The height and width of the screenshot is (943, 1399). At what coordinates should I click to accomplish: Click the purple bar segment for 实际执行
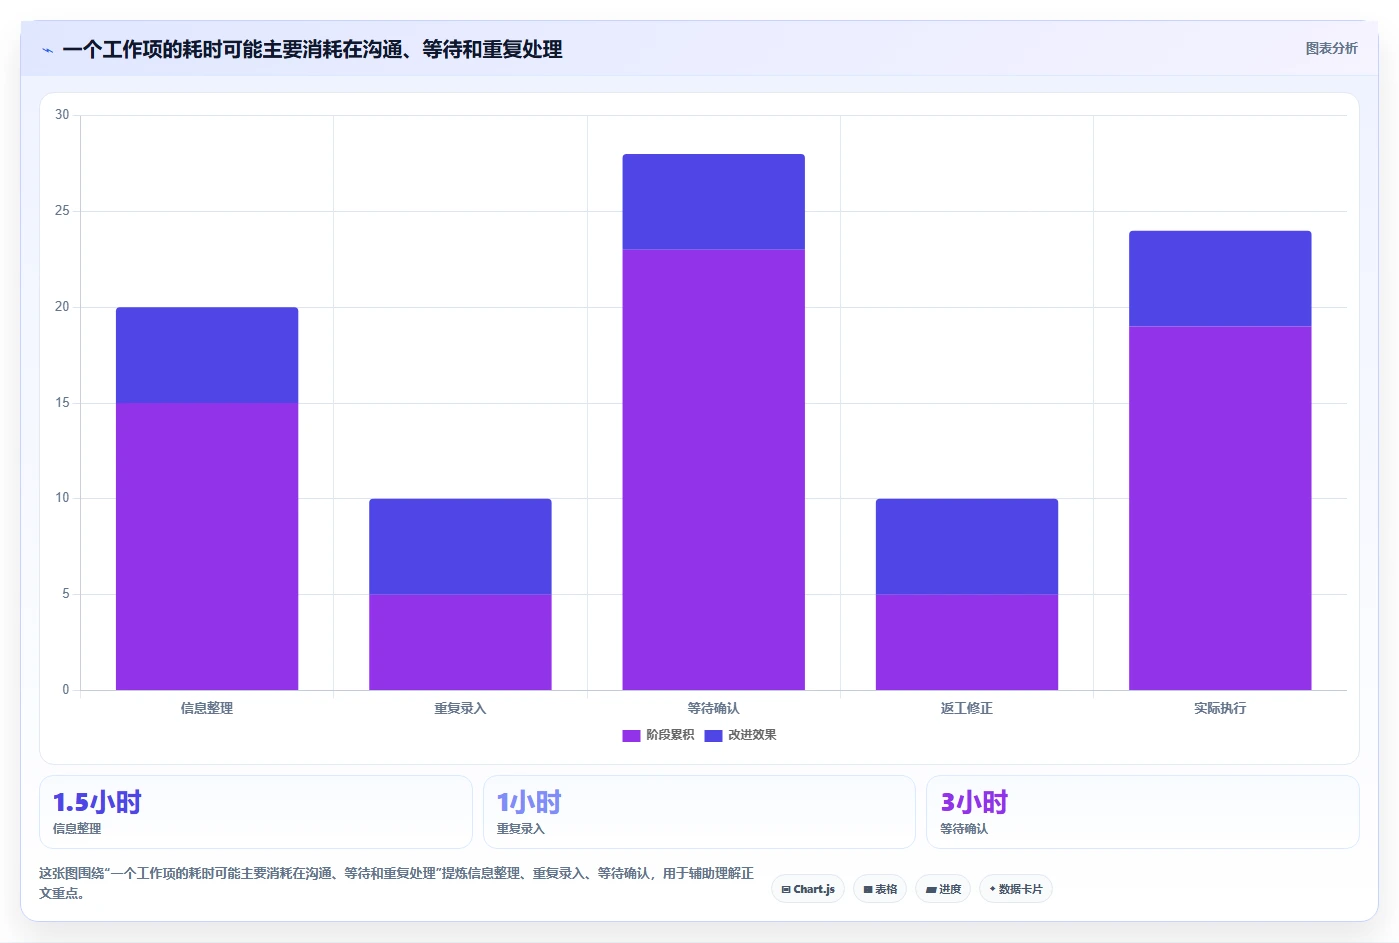pos(1220,508)
